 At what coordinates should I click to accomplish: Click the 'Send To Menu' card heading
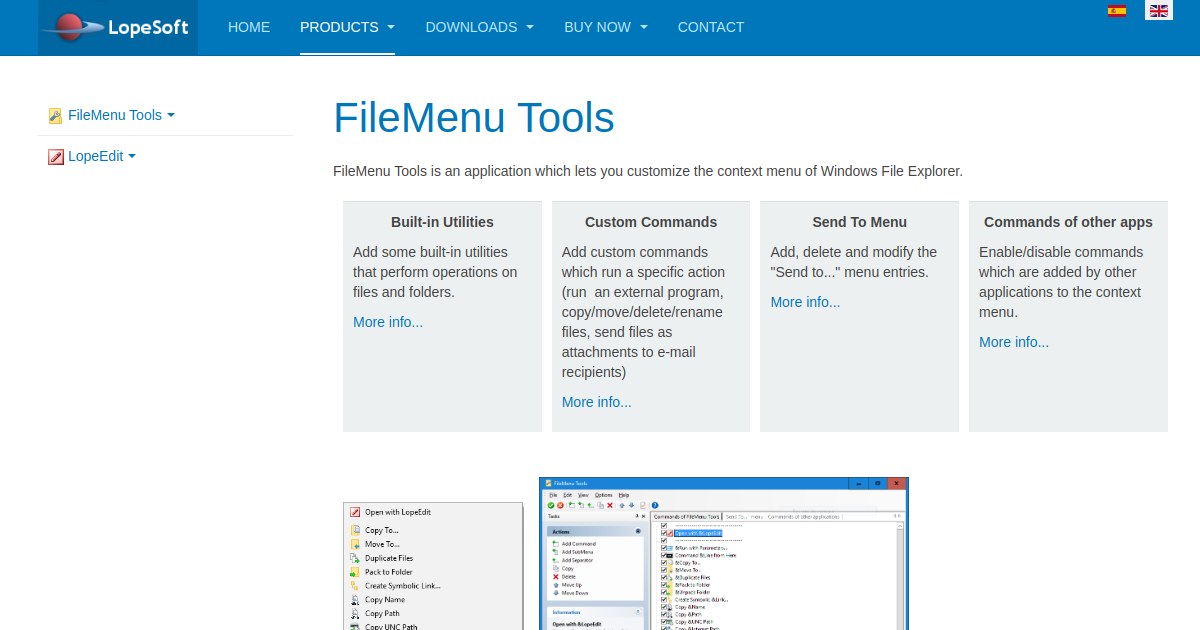click(x=860, y=222)
